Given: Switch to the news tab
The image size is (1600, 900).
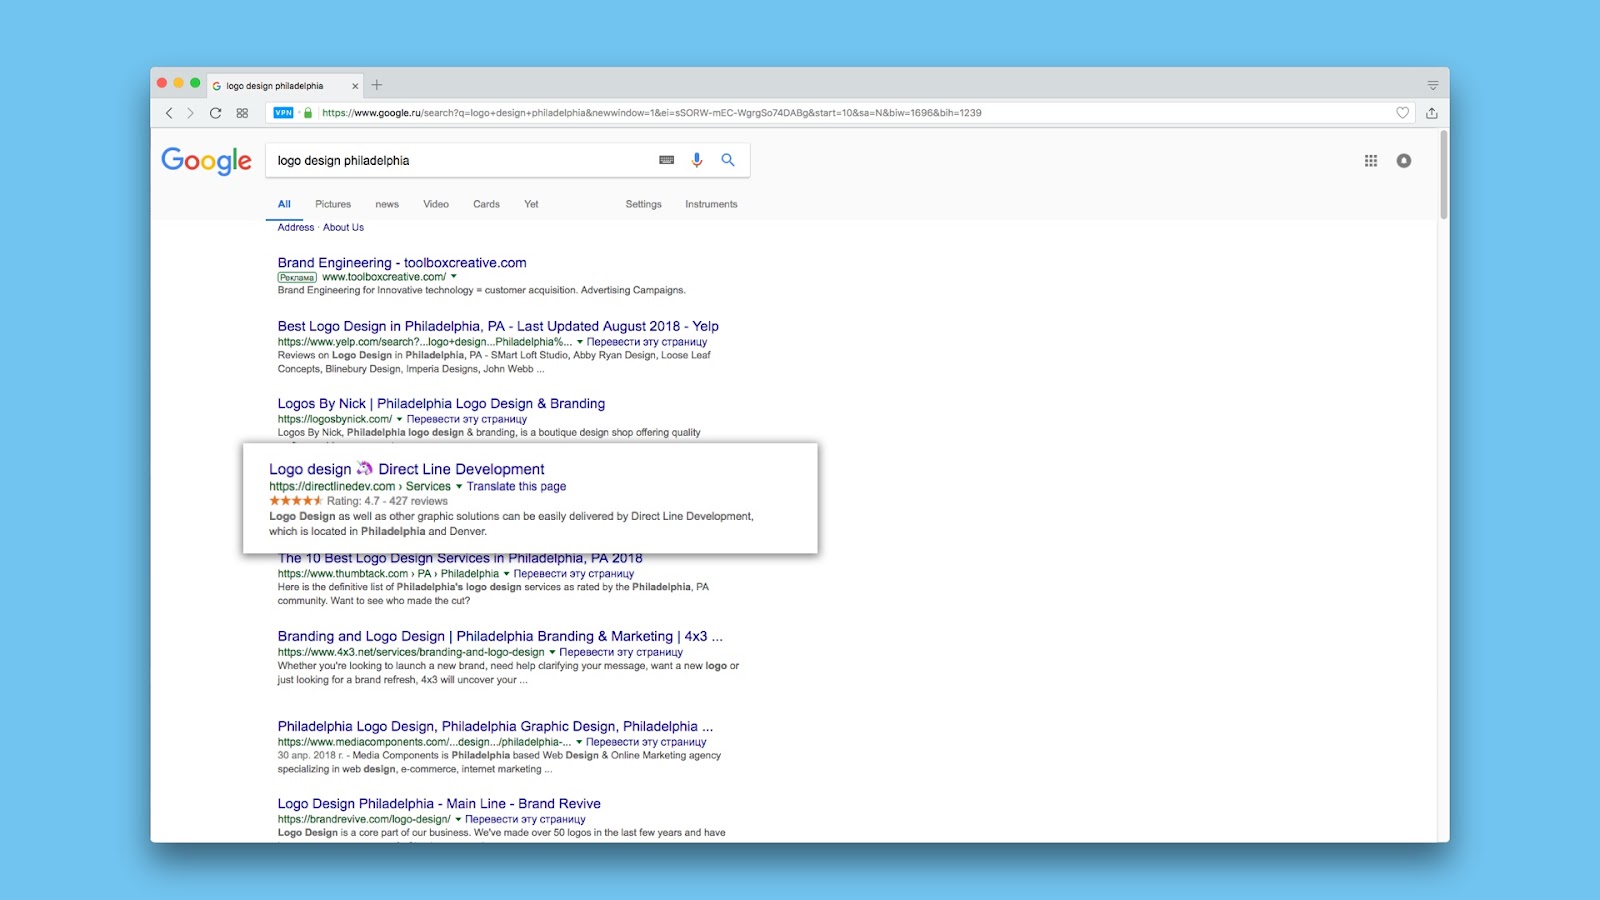Looking at the screenshot, I should pyautogui.click(x=387, y=204).
